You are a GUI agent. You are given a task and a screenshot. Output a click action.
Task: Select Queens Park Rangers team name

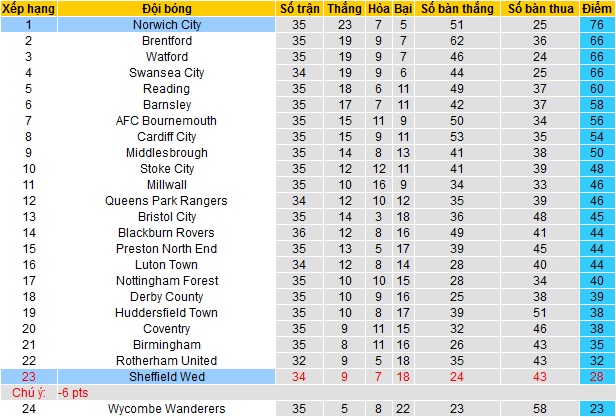click(166, 201)
